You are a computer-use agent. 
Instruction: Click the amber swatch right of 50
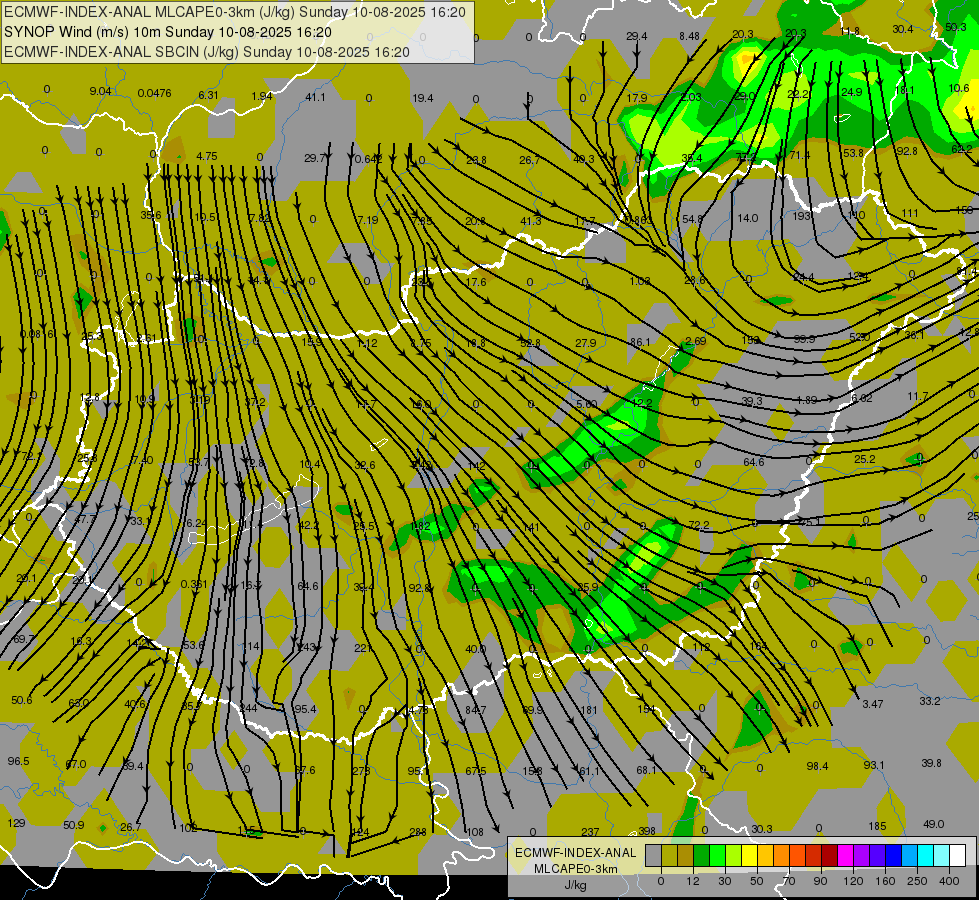(765, 856)
